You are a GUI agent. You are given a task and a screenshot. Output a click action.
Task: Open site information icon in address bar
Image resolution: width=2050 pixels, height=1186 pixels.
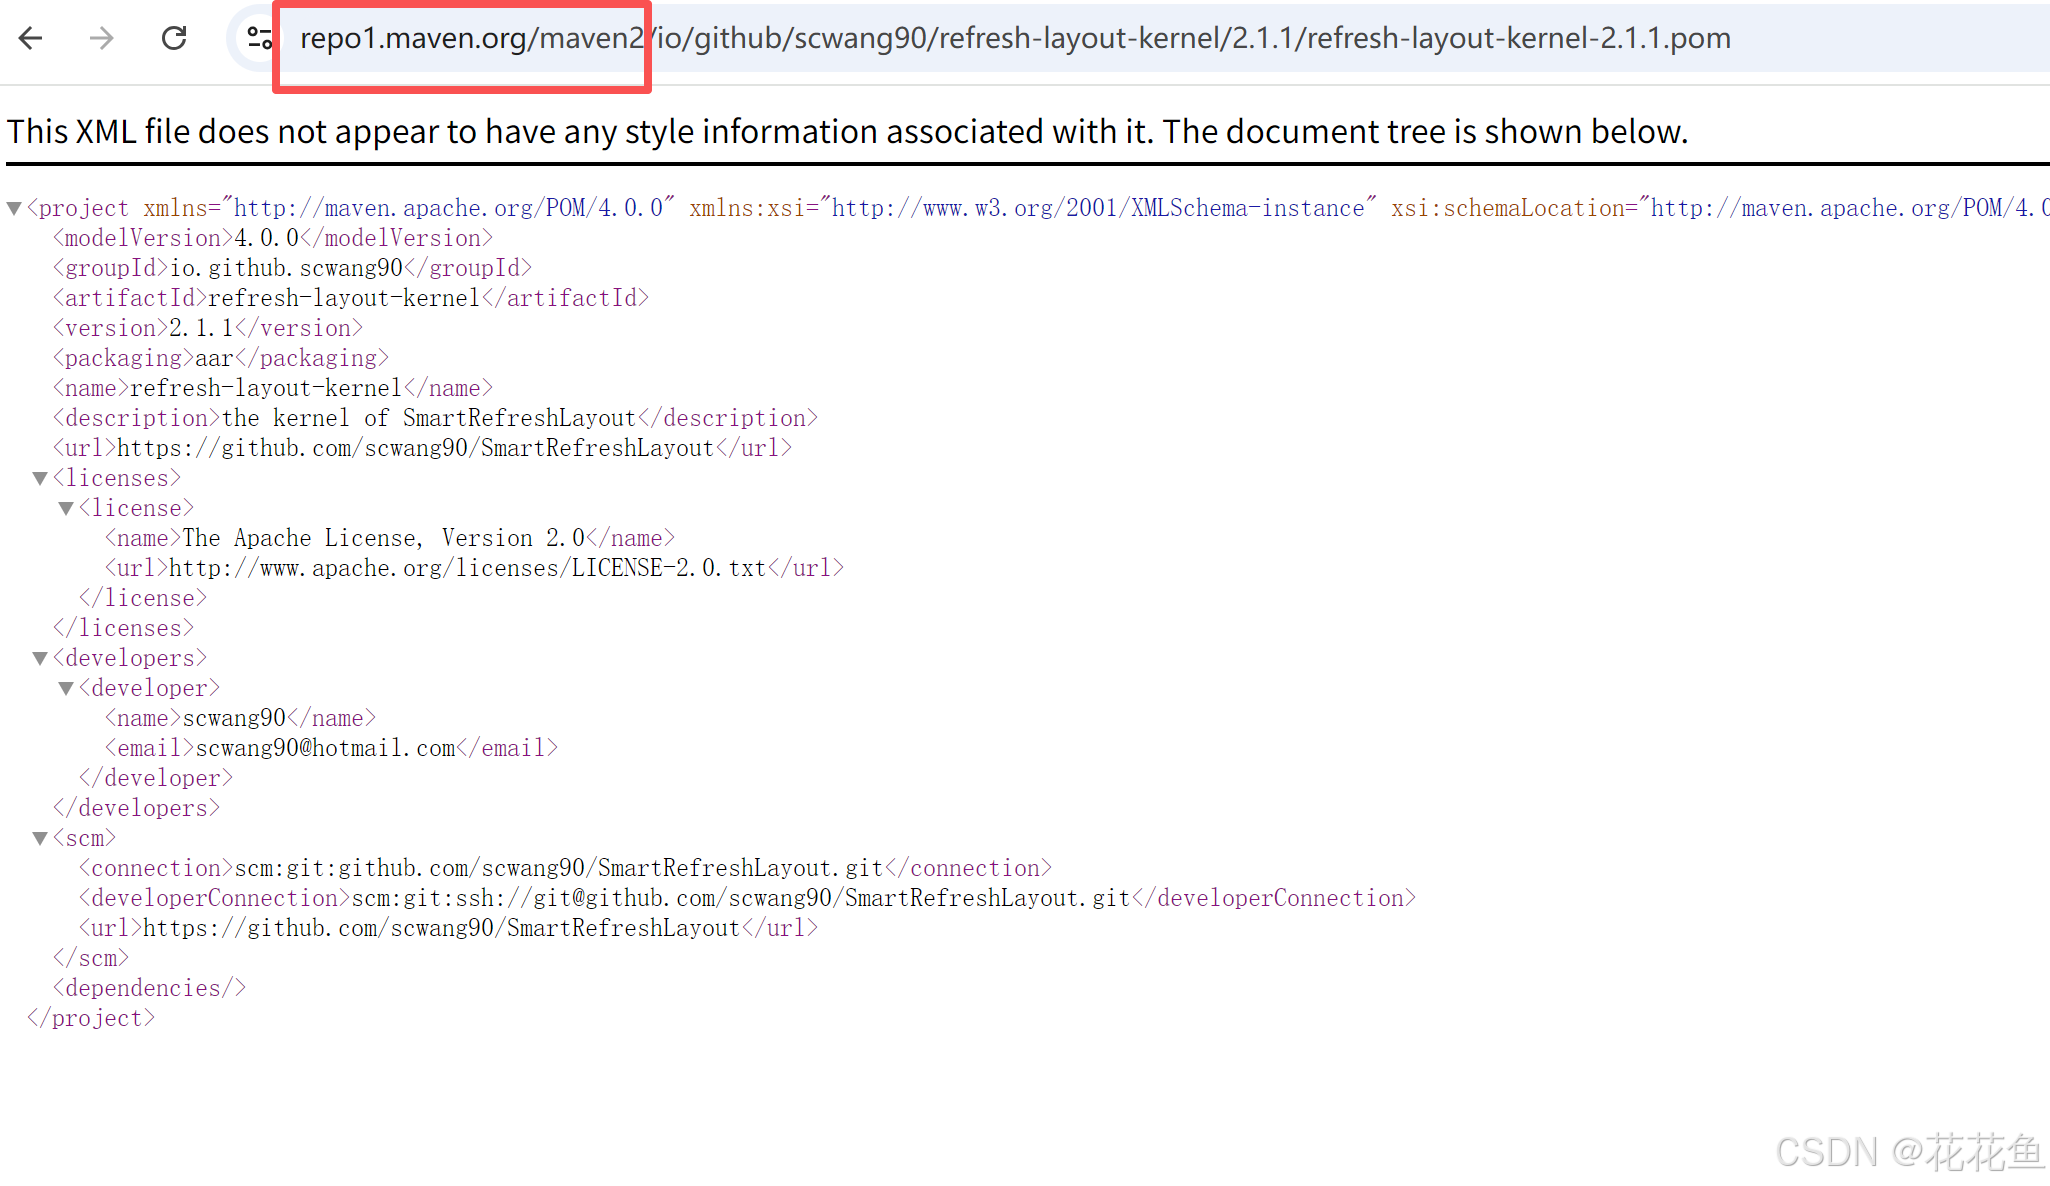(x=260, y=38)
